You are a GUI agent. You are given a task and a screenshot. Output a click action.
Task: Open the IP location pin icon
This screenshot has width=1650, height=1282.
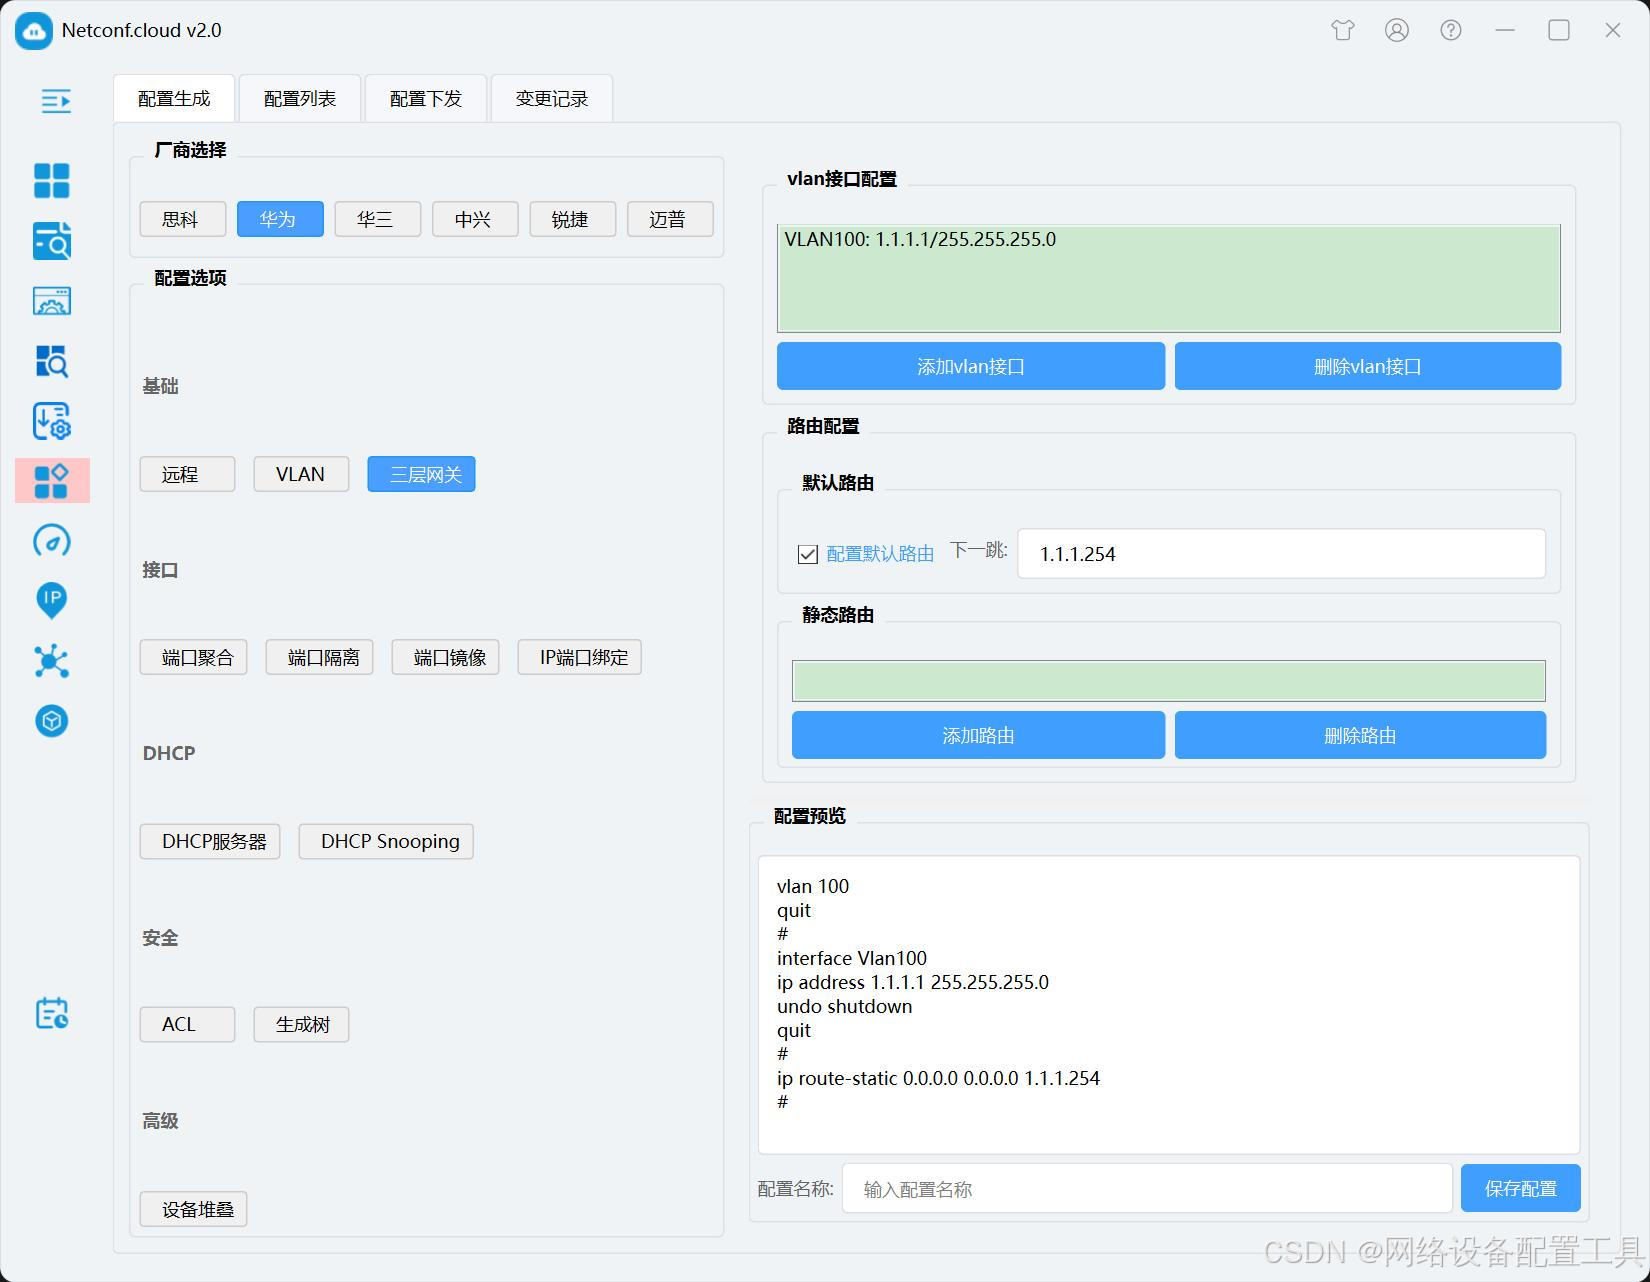click(x=52, y=601)
